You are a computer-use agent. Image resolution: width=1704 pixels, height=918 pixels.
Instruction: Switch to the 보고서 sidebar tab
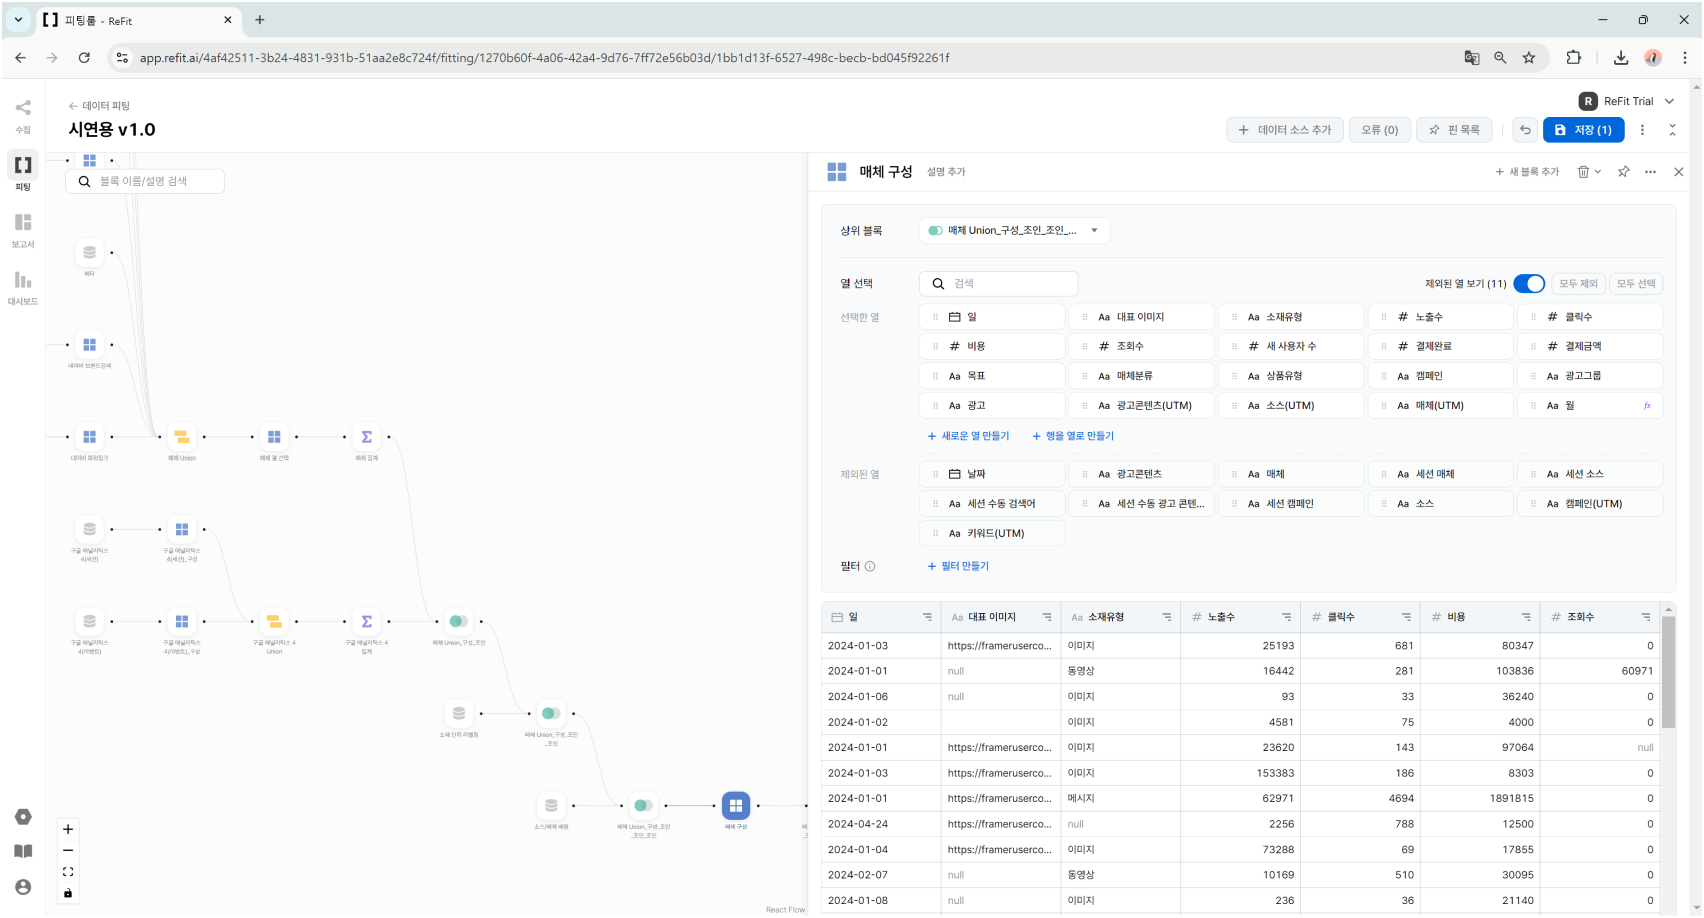pos(23,229)
